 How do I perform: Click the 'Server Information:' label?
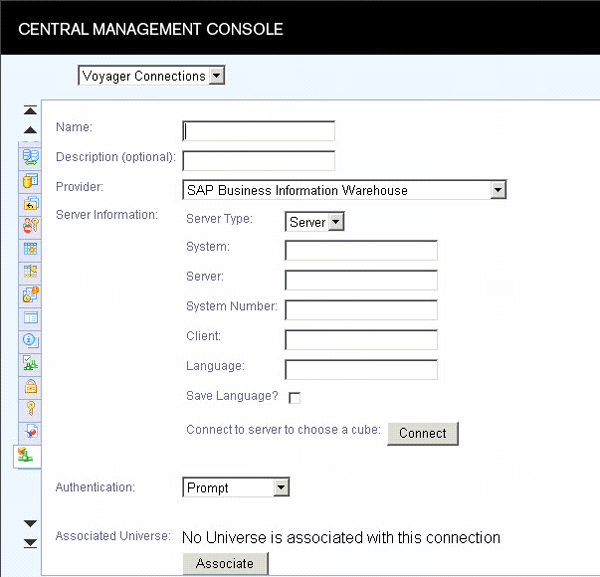point(107,215)
